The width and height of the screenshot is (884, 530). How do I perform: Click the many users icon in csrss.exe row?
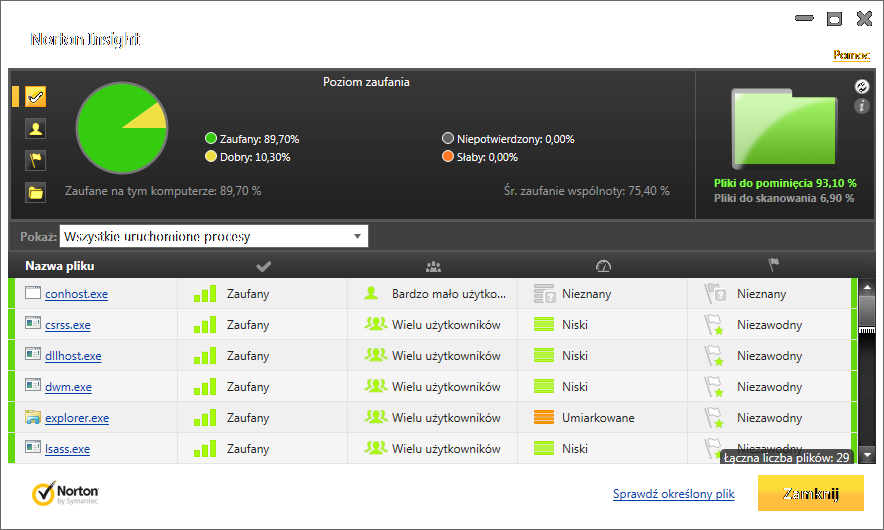pyautogui.click(x=375, y=324)
